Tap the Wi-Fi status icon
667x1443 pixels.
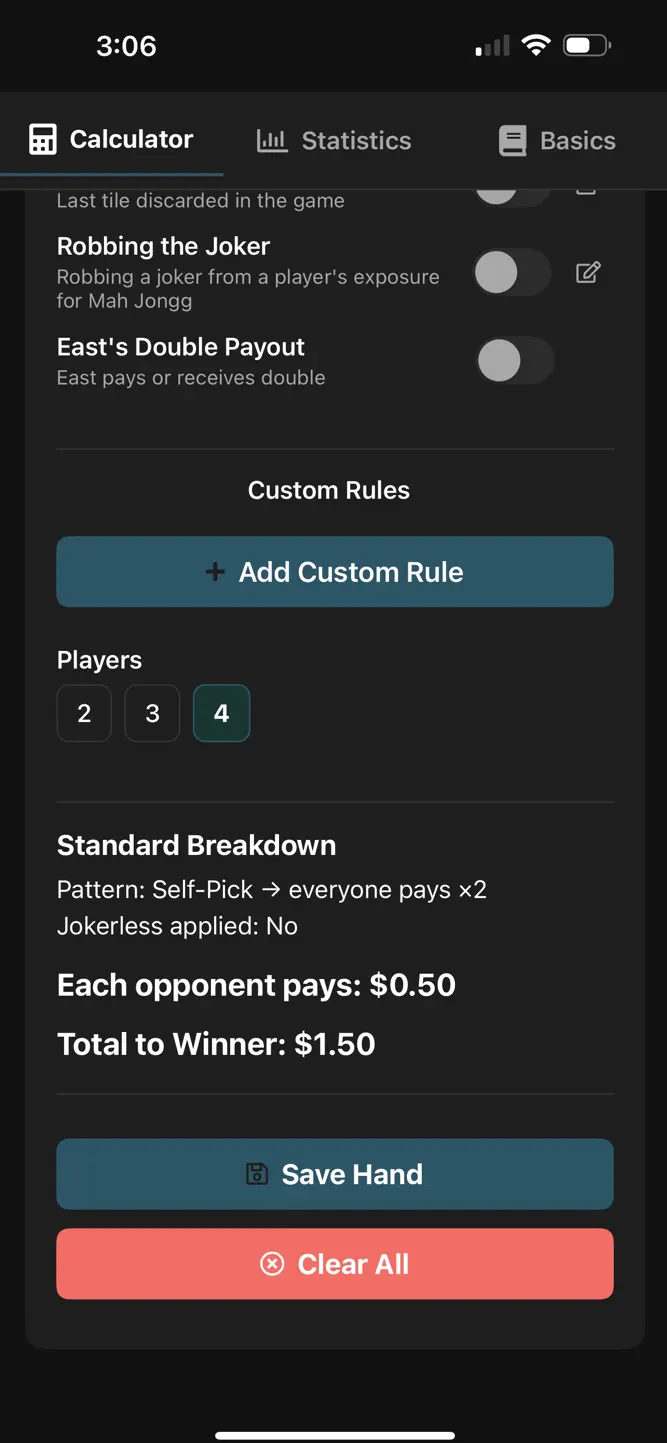click(x=536, y=45)
